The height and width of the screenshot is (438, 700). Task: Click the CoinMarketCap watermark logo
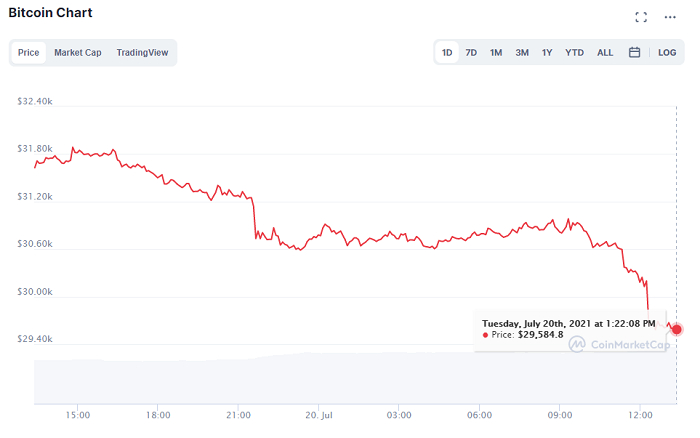(619, 344)
